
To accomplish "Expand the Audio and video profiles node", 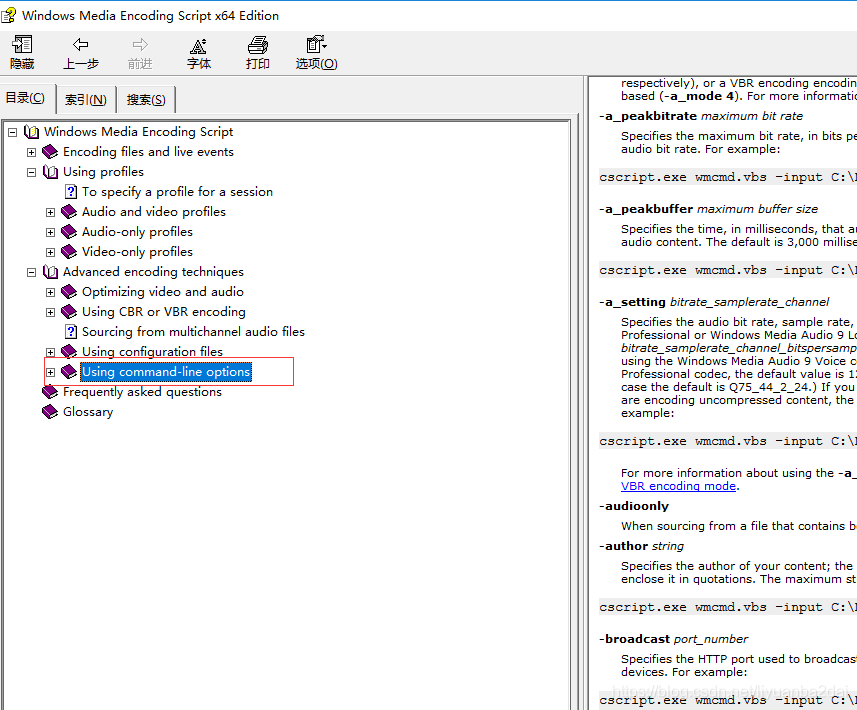I will click(50, 212).
